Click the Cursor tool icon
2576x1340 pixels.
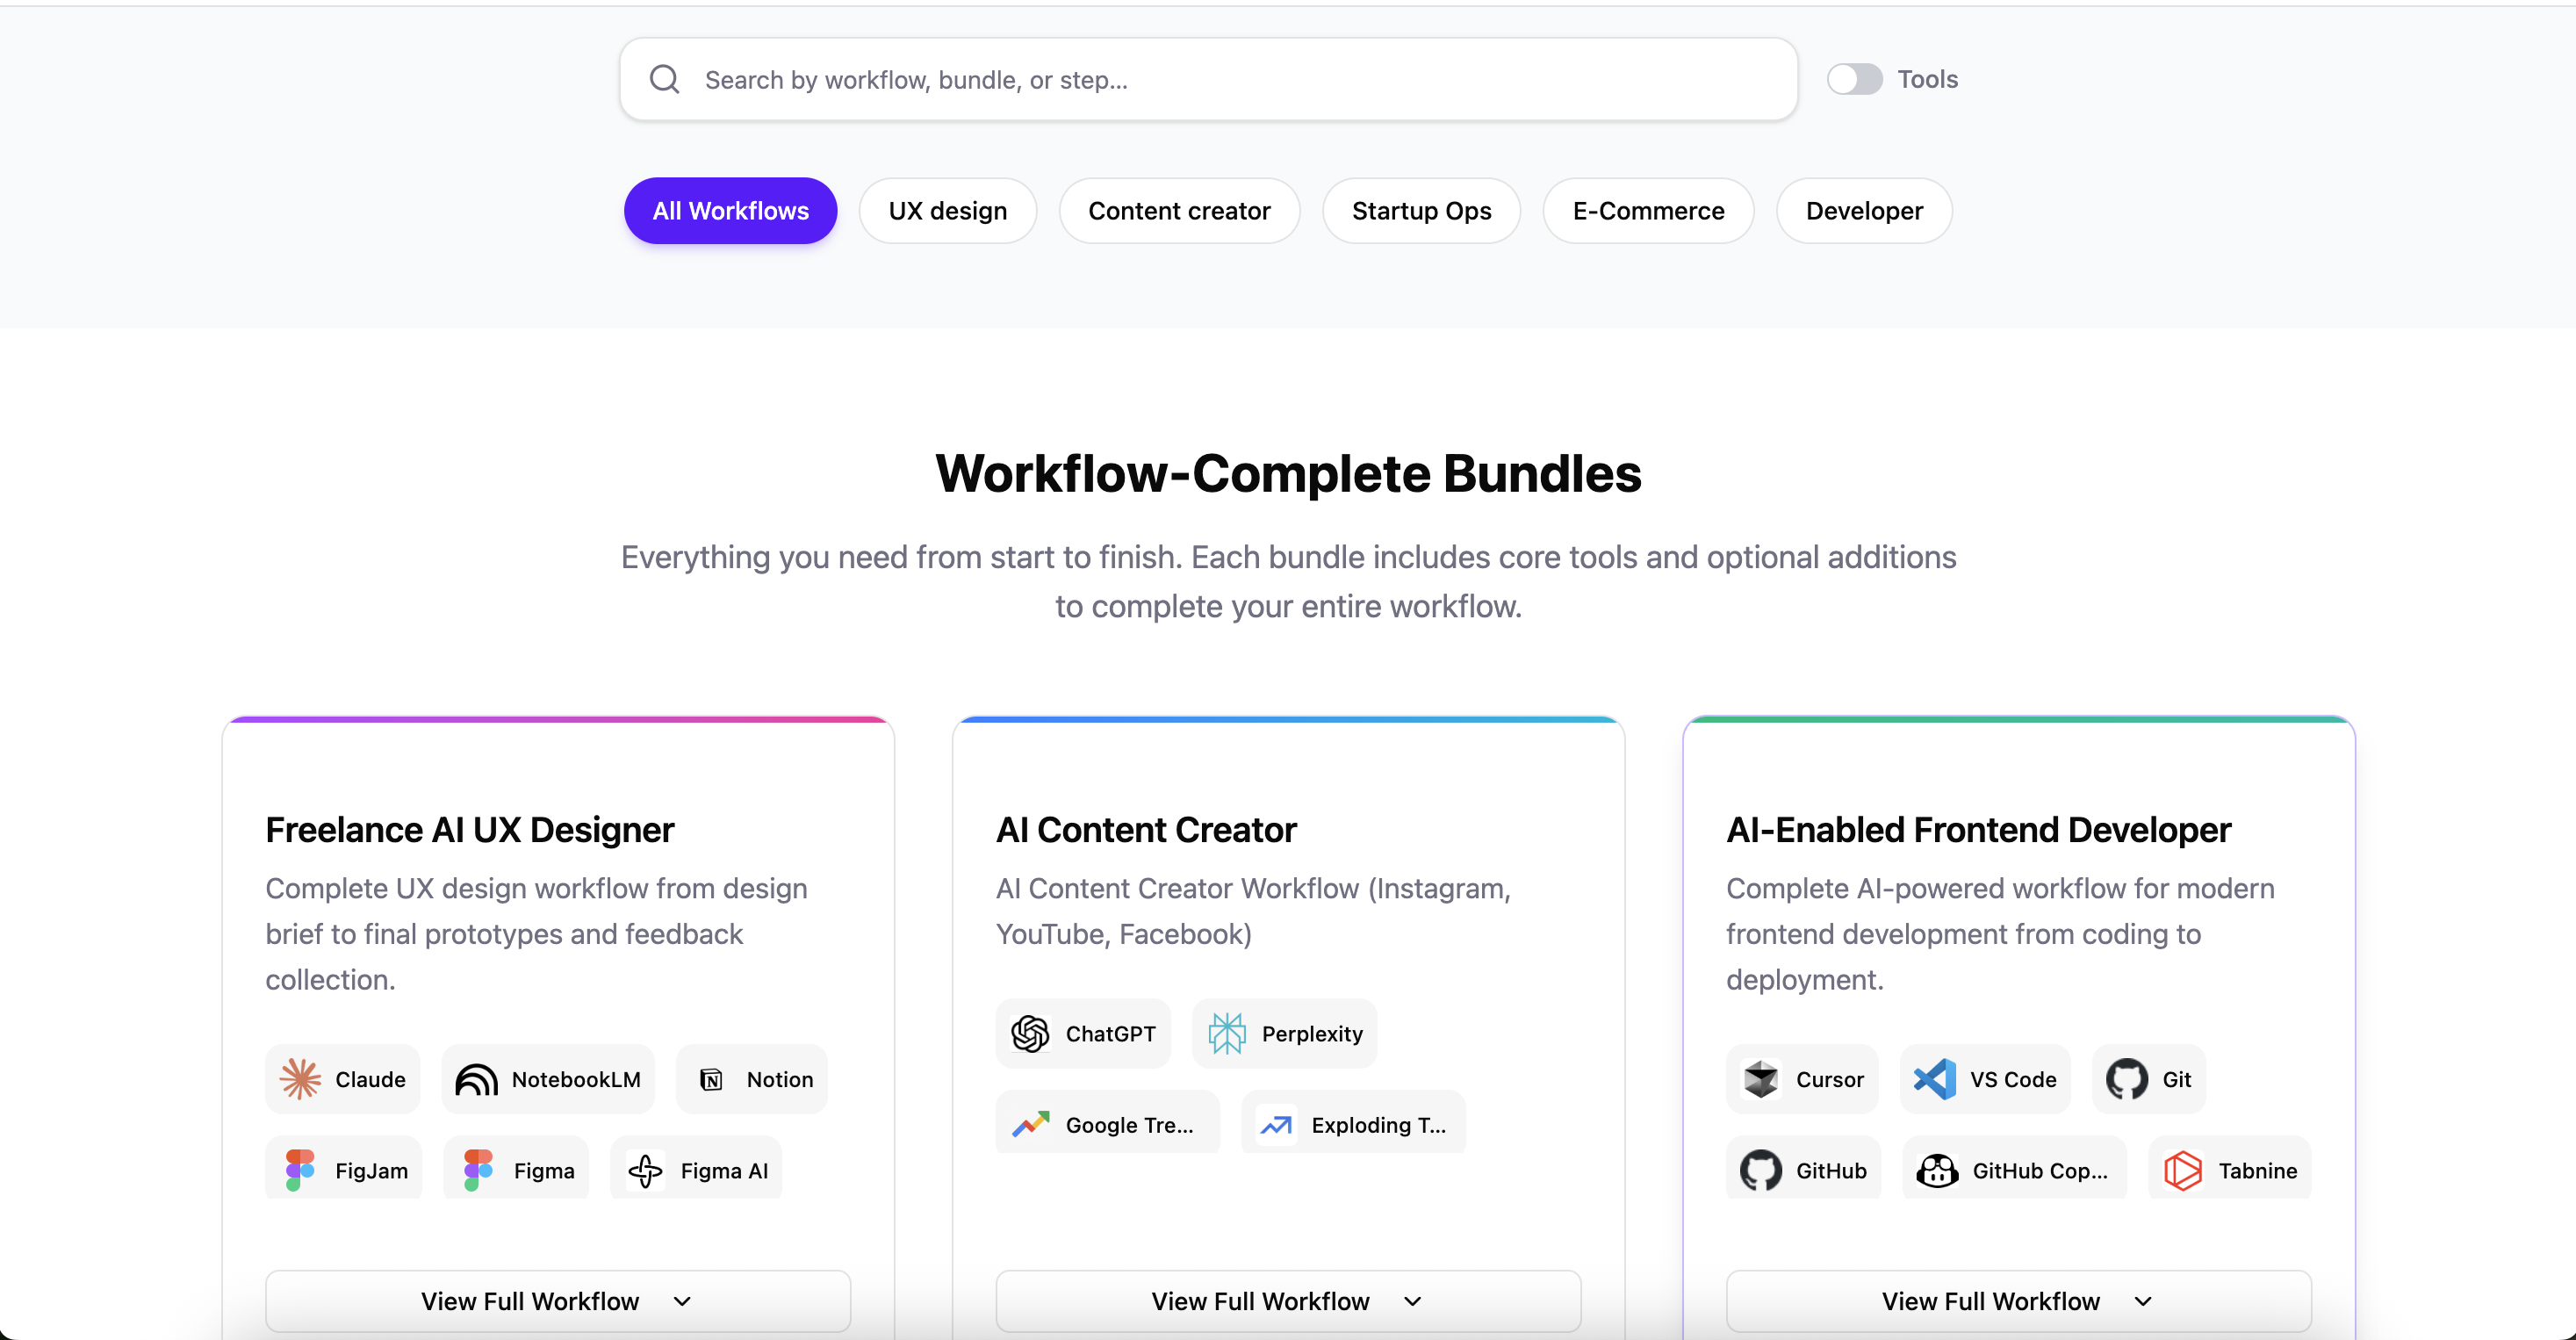pos(1760,1079)
